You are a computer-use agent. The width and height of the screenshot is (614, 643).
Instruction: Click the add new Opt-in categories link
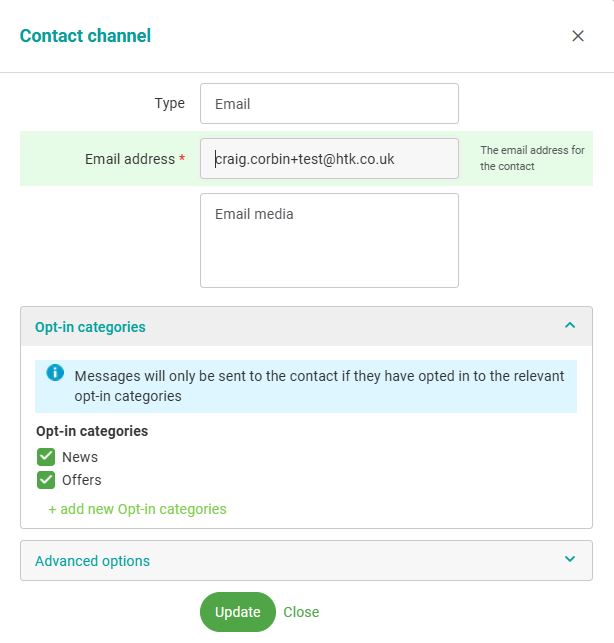click(x=137, y=509)
